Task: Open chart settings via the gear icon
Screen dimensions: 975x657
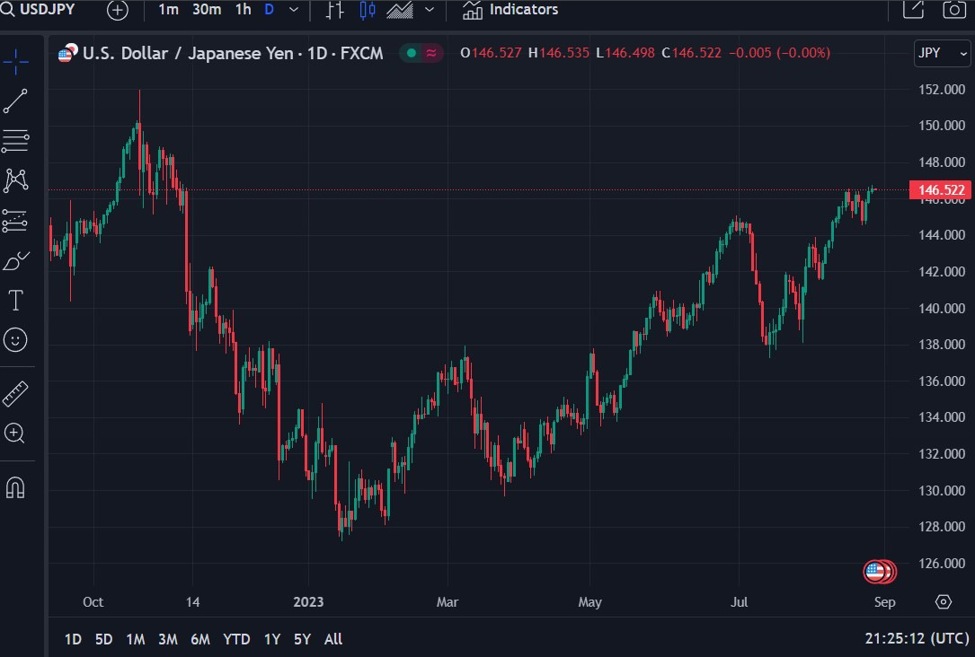Action: point(943,602)
